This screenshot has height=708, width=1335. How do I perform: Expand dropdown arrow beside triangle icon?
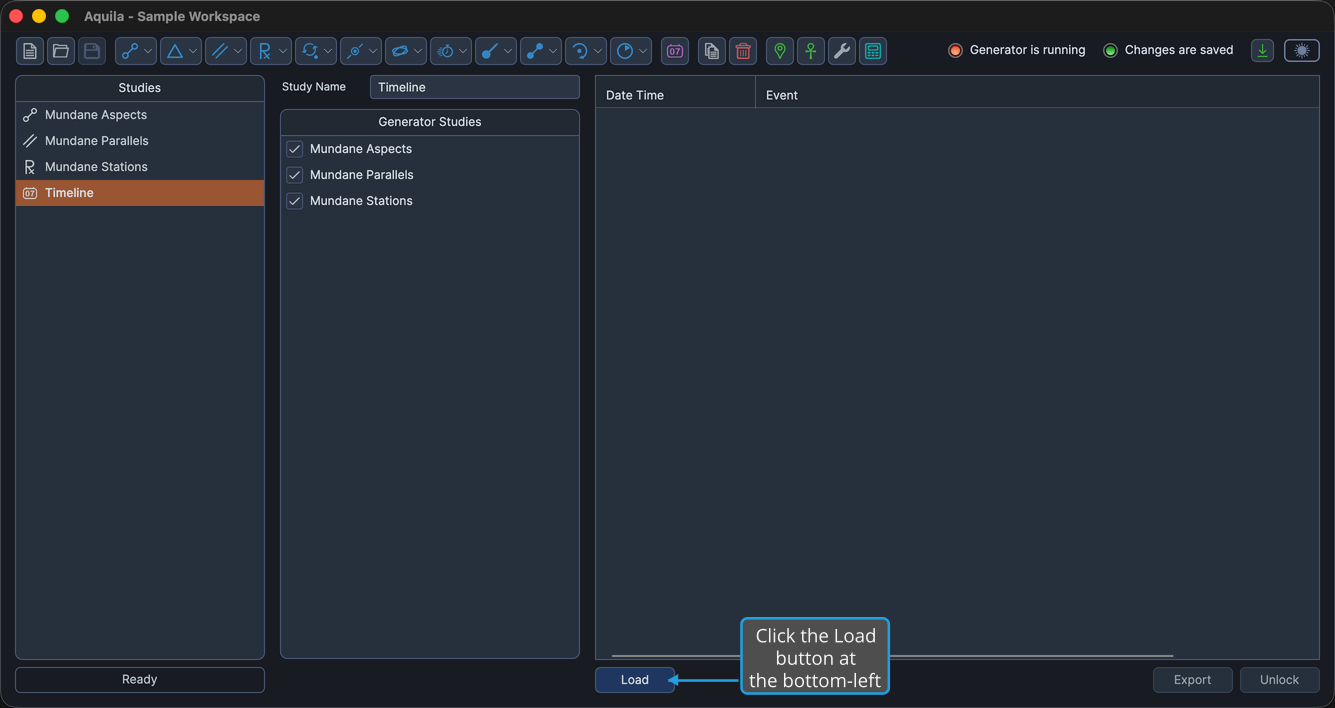[x=193, y=51]
